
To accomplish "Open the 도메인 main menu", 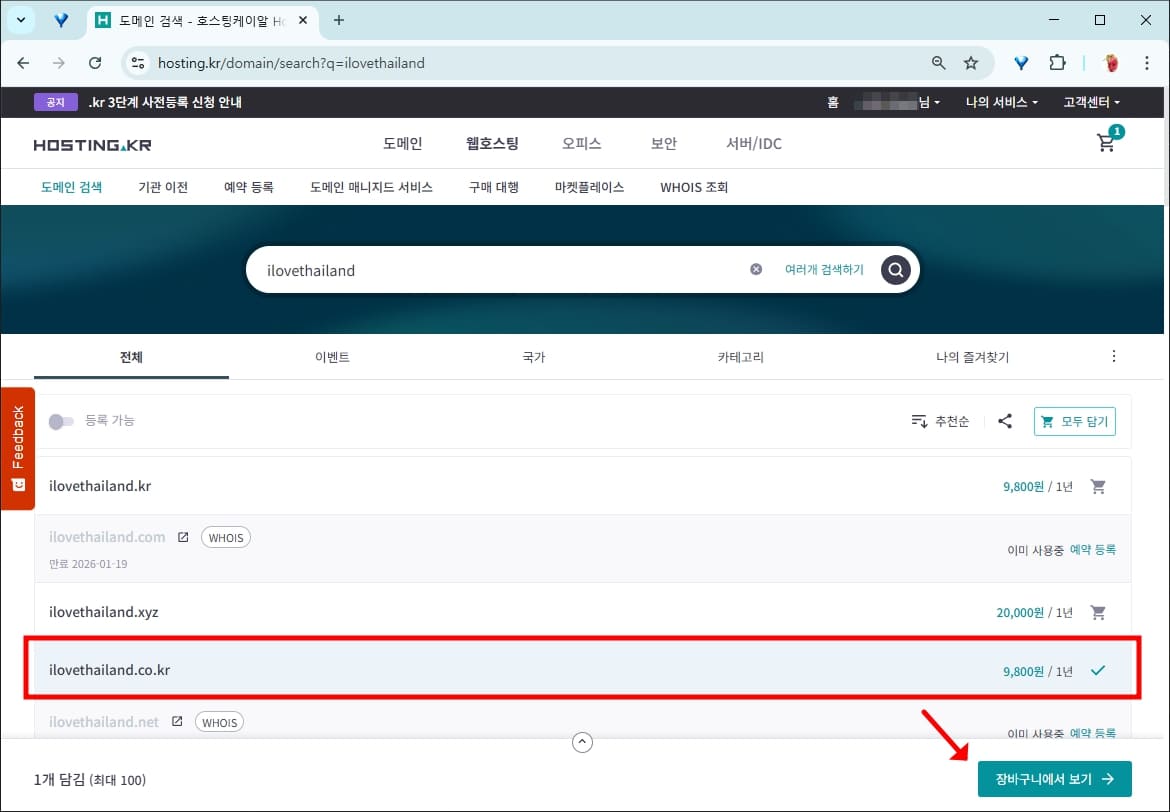I will coord(403,143).
